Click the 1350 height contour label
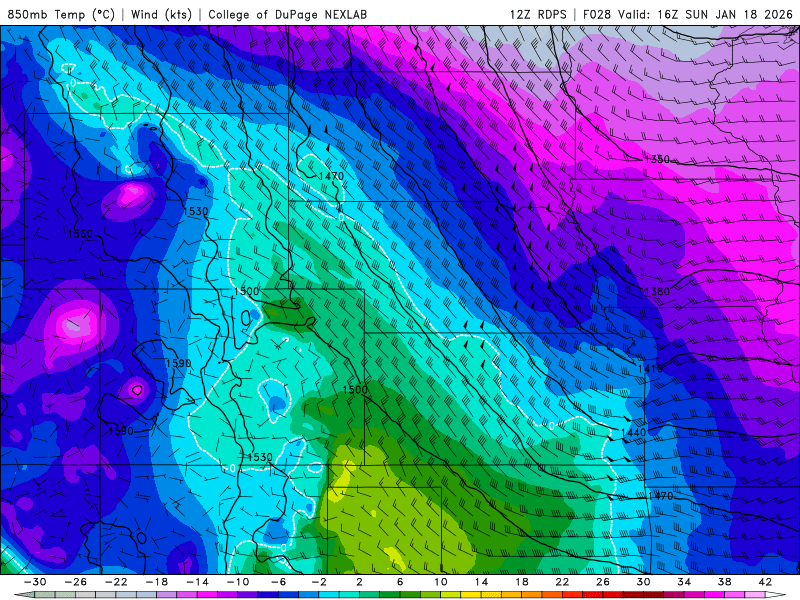This screenshot has width=800, height=600. (x=657, y=159)
